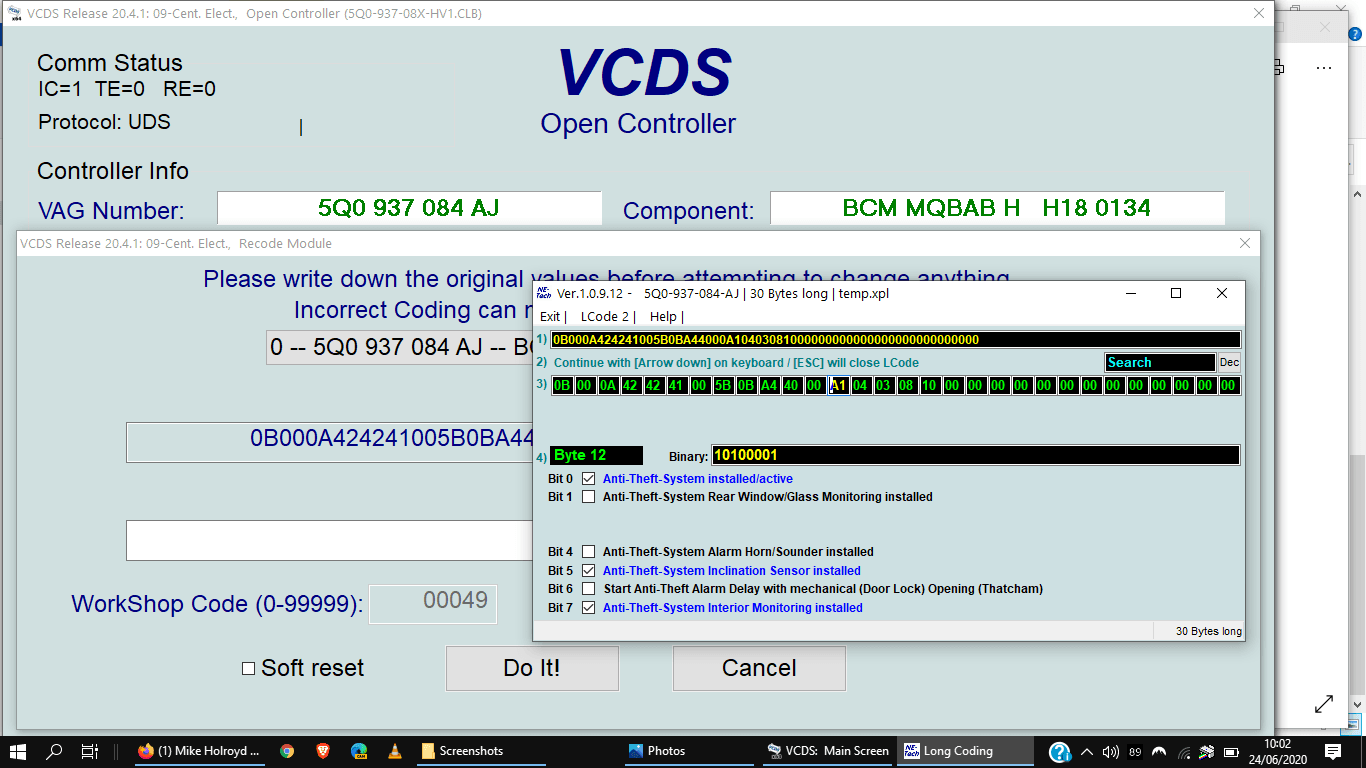
Task: Open Wi-Fi network tray icon
Action: point(1184,751)
